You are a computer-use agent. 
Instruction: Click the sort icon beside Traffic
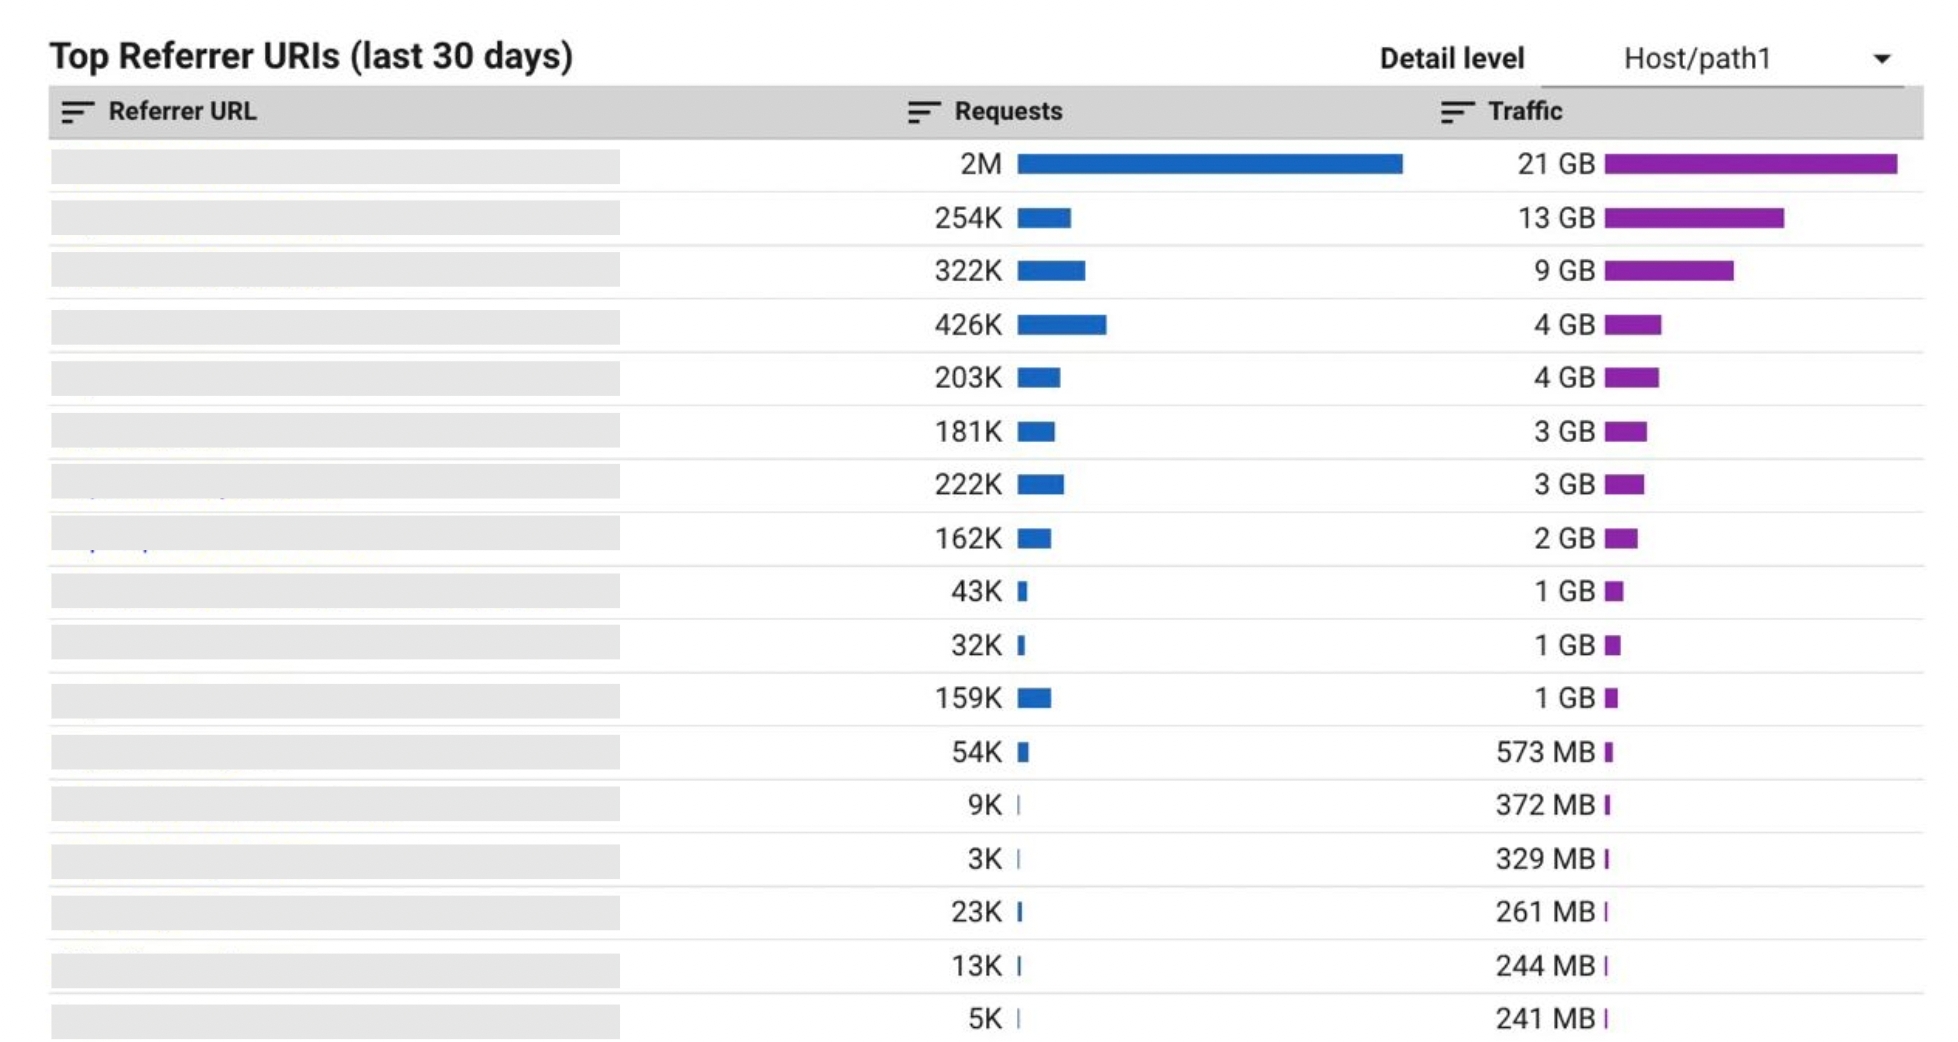(1456, 112)
